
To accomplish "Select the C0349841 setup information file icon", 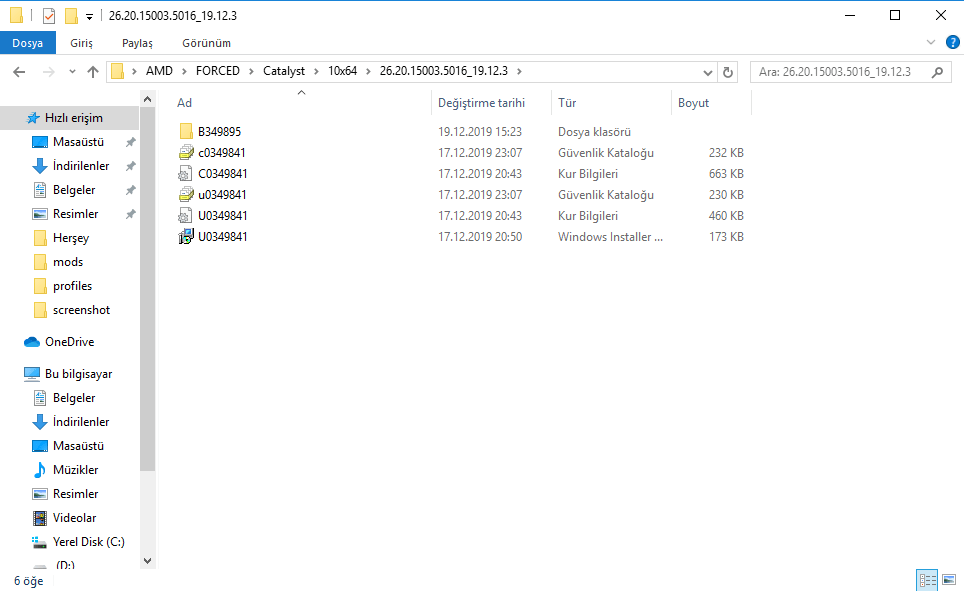I will pos(185,173).
